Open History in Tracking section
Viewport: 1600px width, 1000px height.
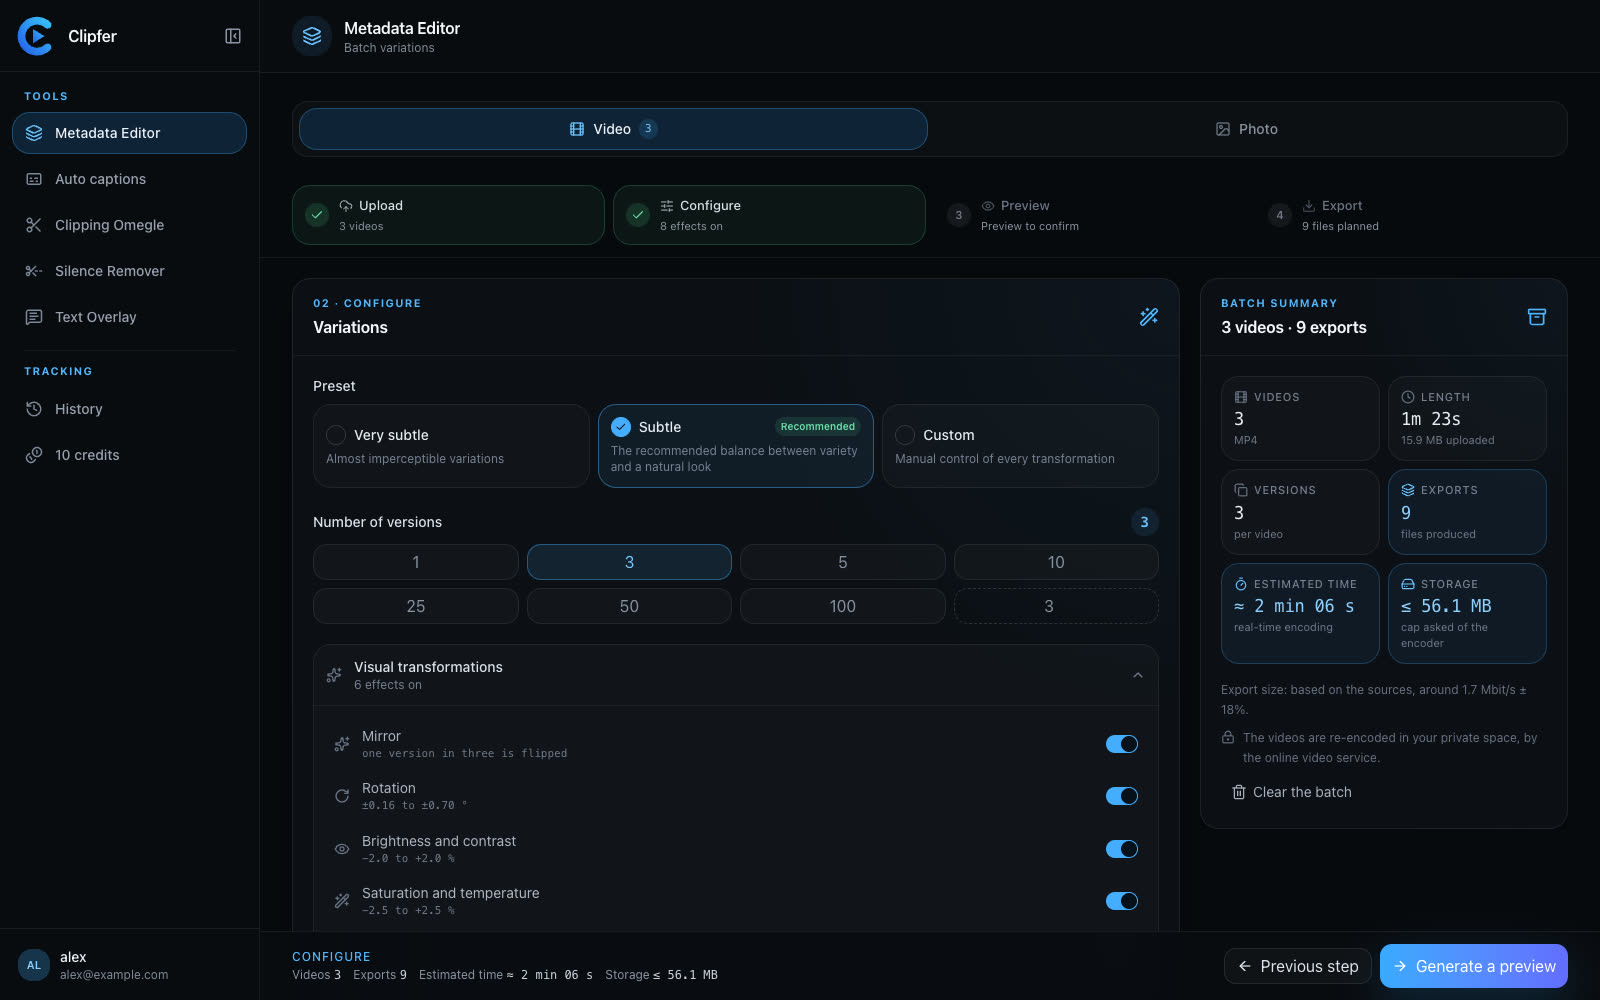pos(129,409)
